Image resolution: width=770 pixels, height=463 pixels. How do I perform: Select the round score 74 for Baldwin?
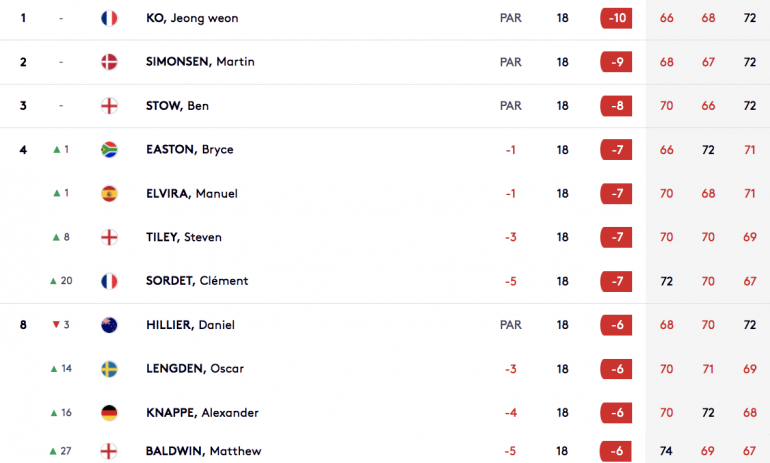(666, 451)
